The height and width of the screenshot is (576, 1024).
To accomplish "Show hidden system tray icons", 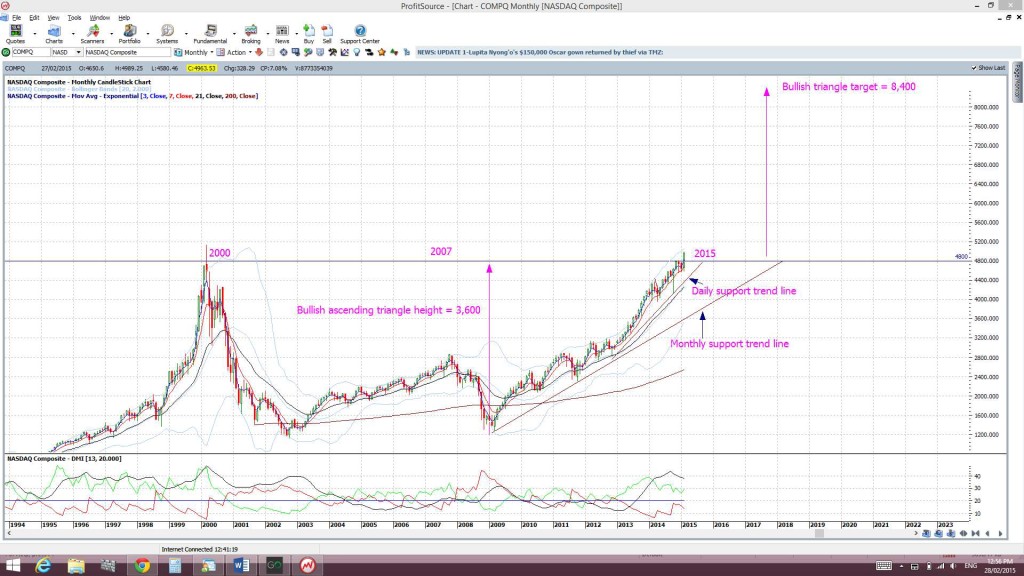I will coord(901,566).
